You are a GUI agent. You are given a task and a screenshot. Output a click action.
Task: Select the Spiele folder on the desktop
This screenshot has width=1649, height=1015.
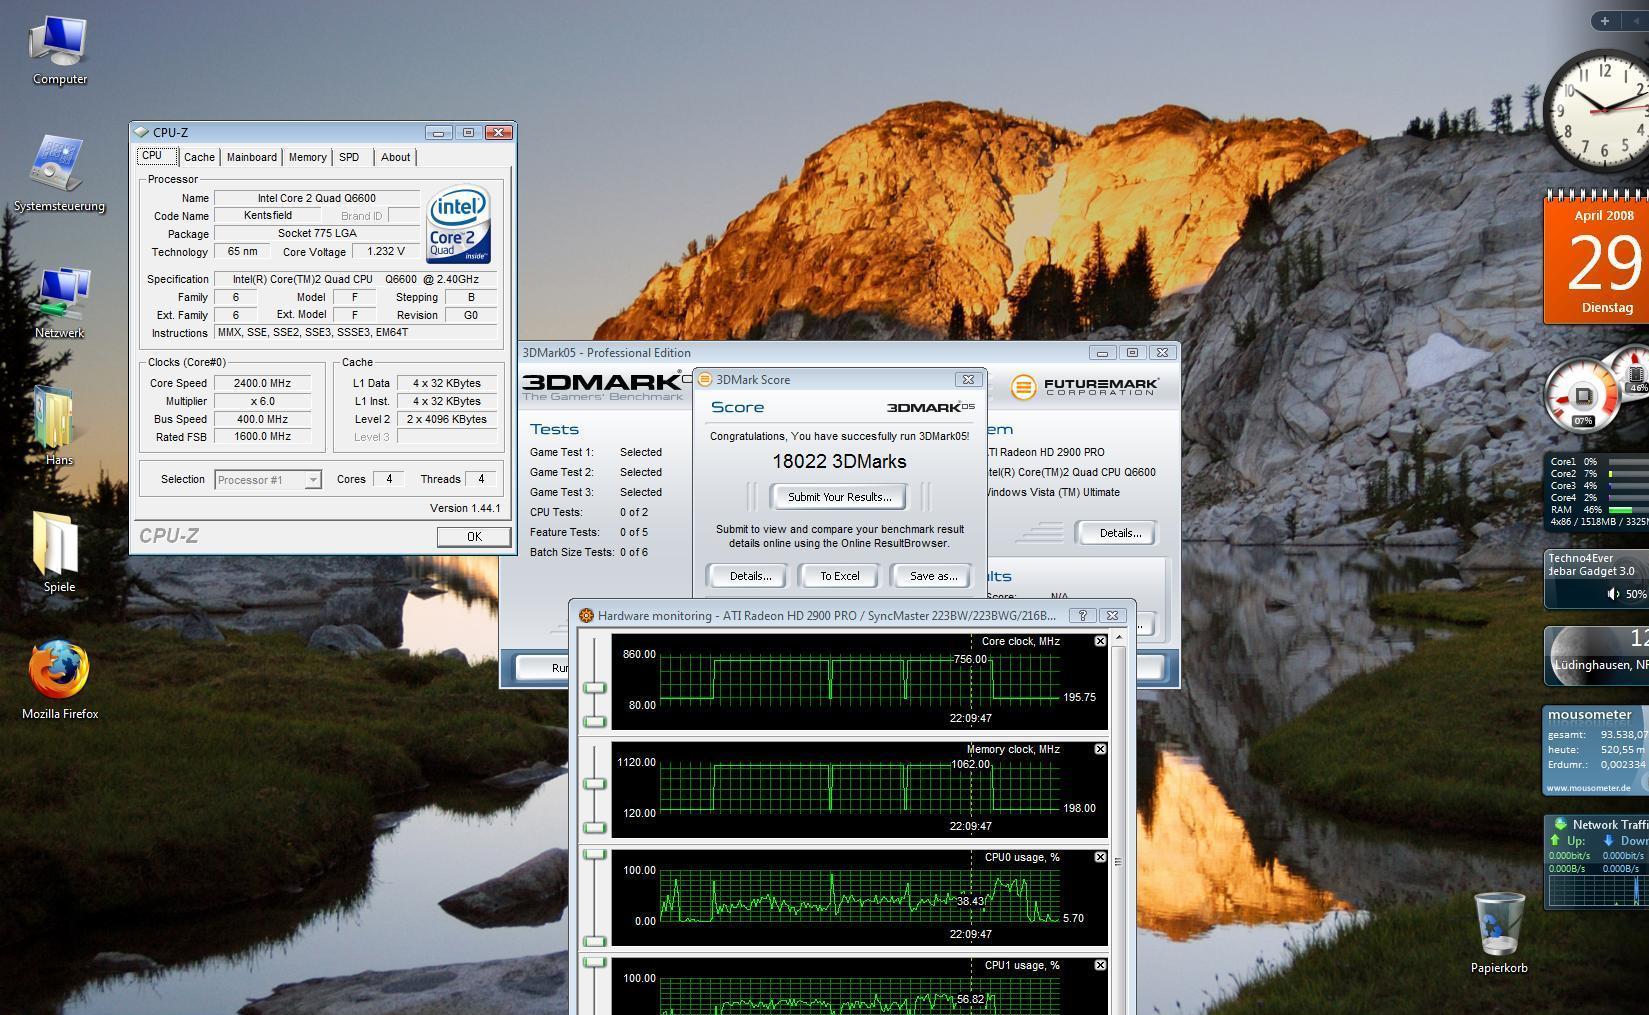(x=59, y=553)
